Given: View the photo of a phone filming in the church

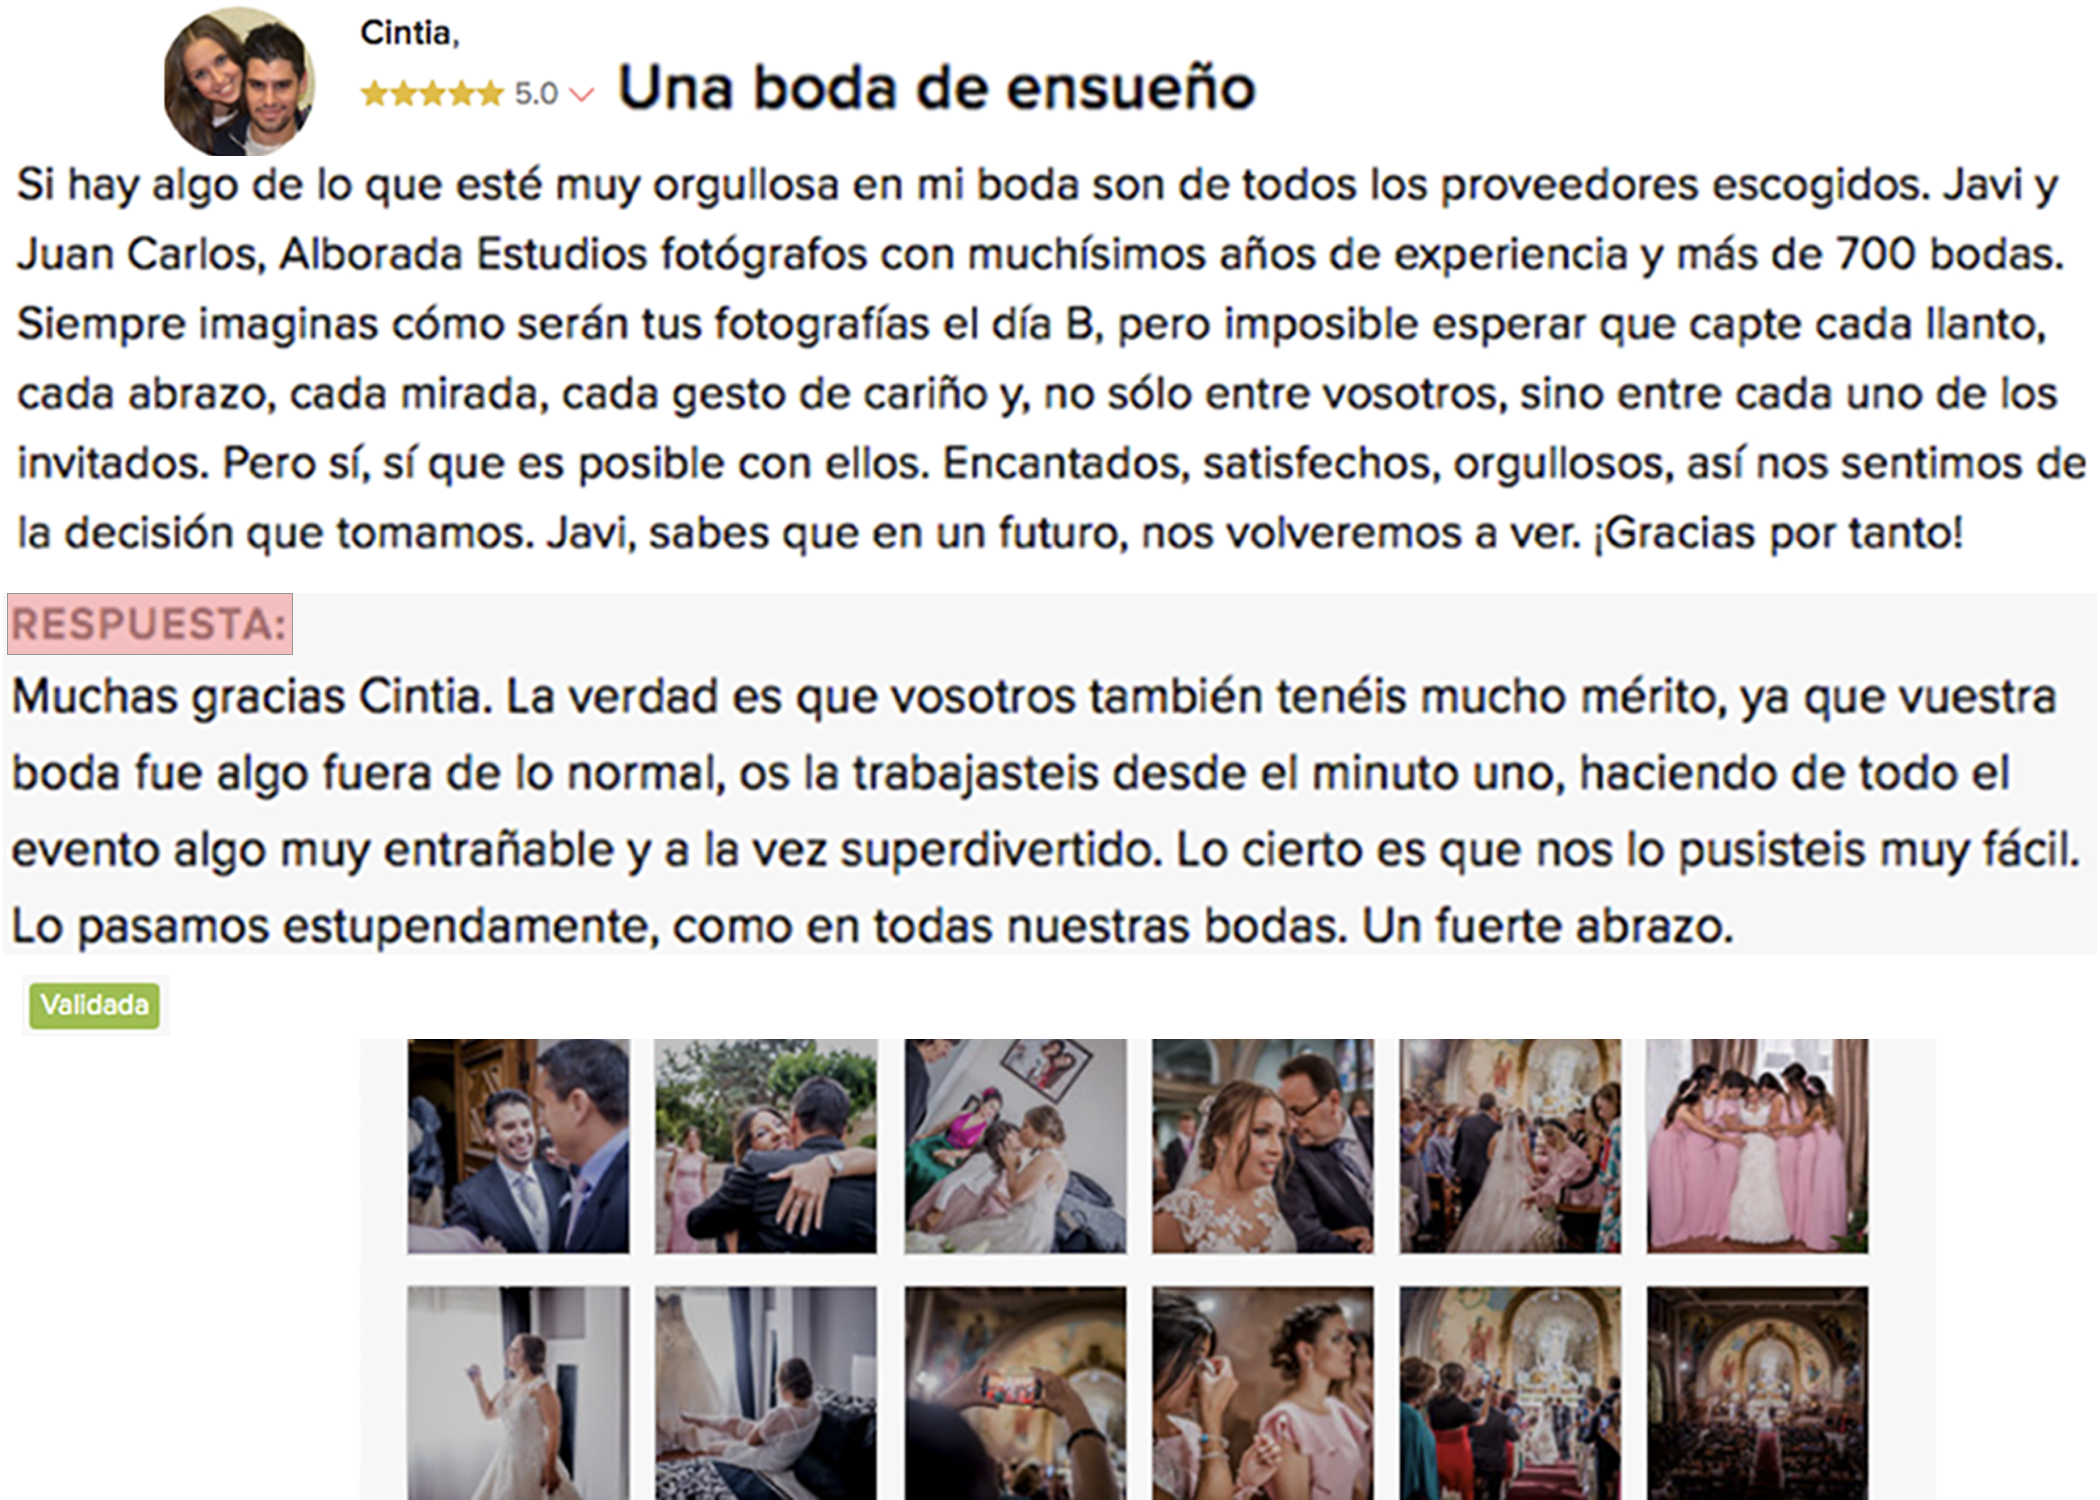Looking at the screenshot, I should [x=1015, y=1393].
